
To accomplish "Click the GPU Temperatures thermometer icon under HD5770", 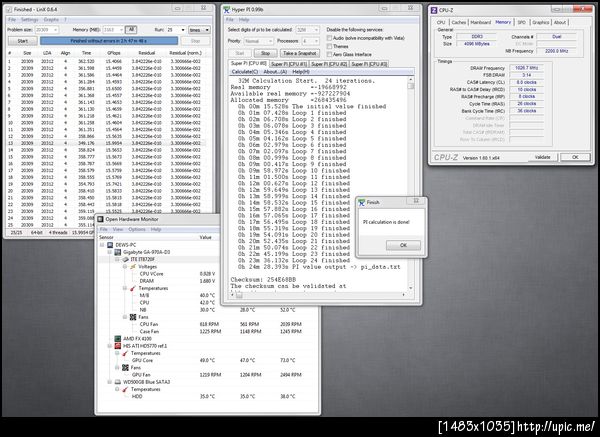I will pos(125,353).
